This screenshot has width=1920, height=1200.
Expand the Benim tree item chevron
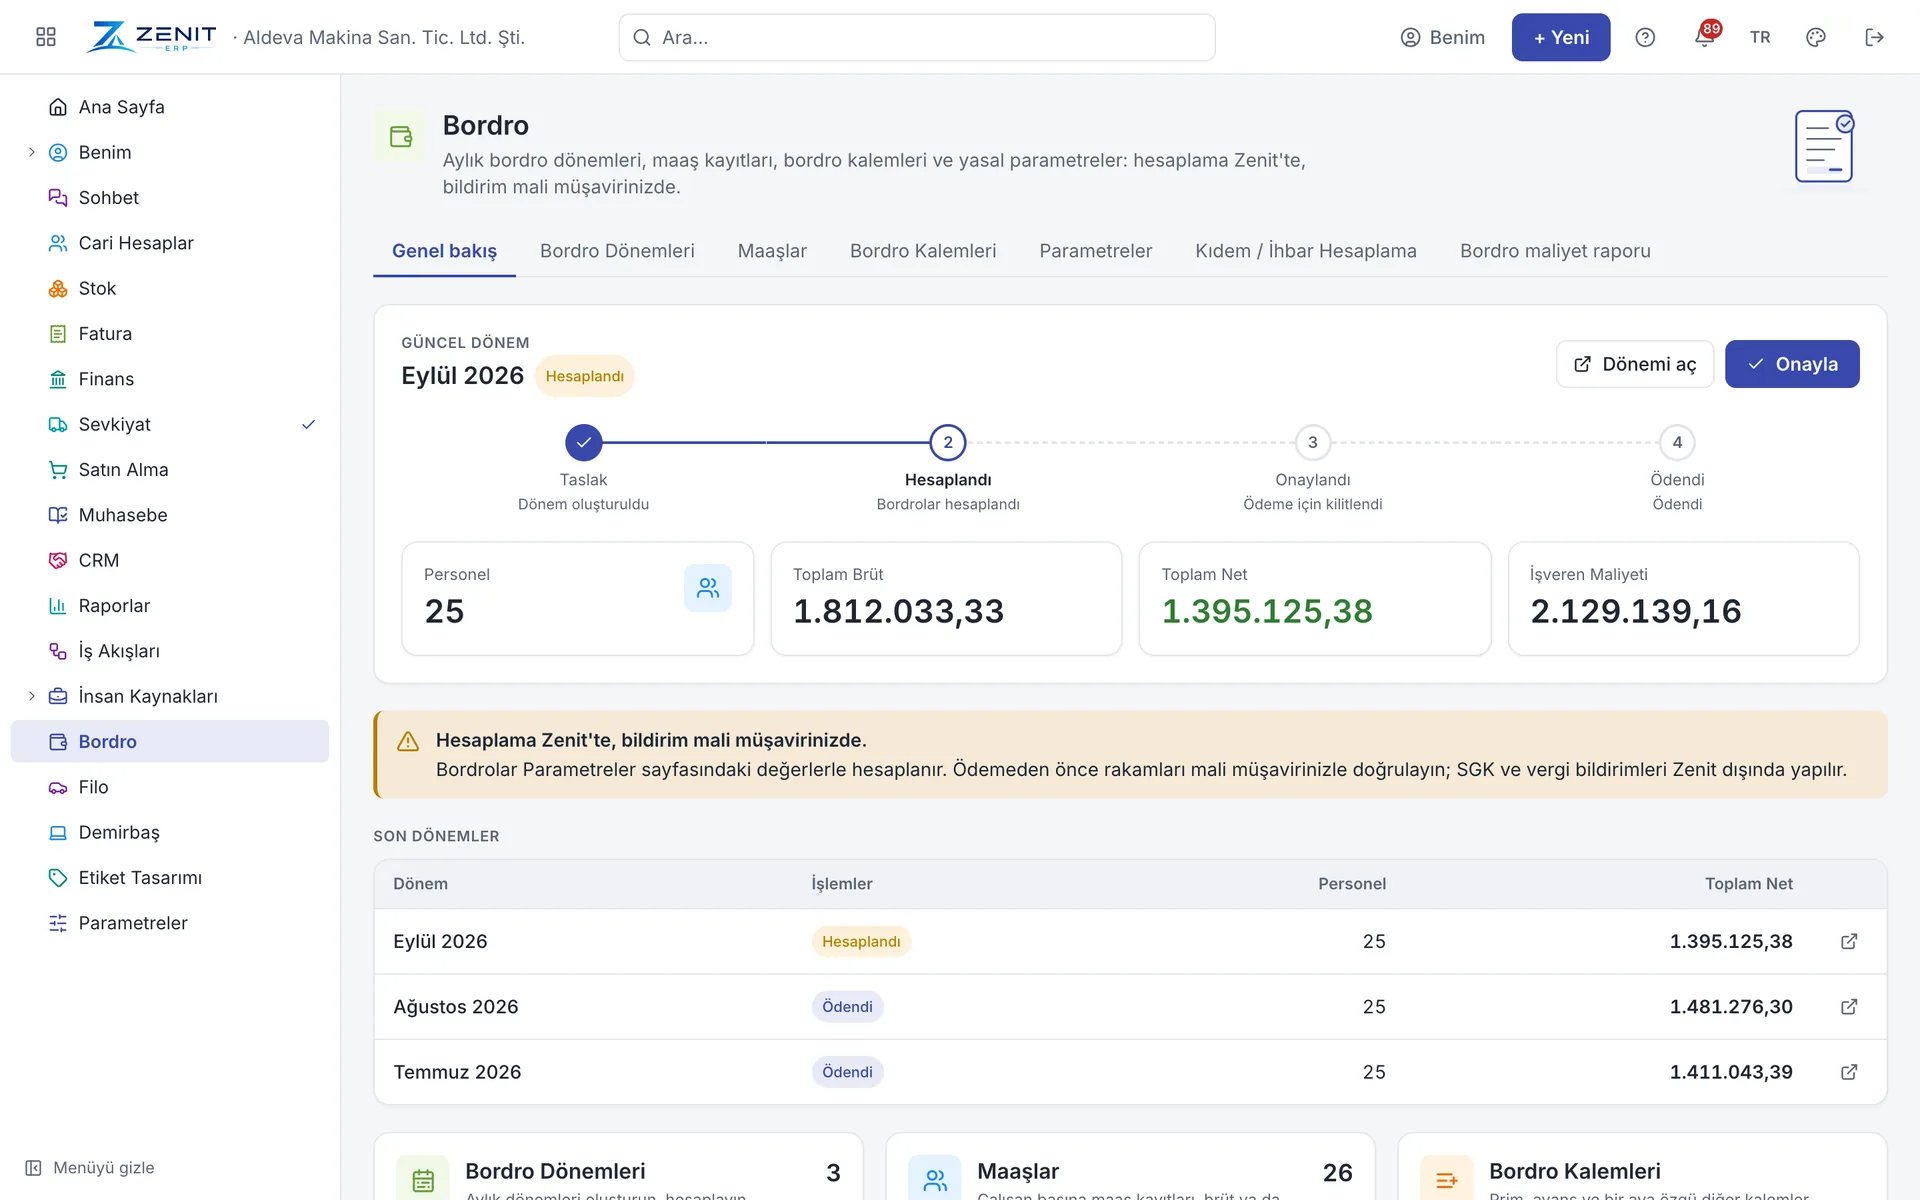[32, 152]
